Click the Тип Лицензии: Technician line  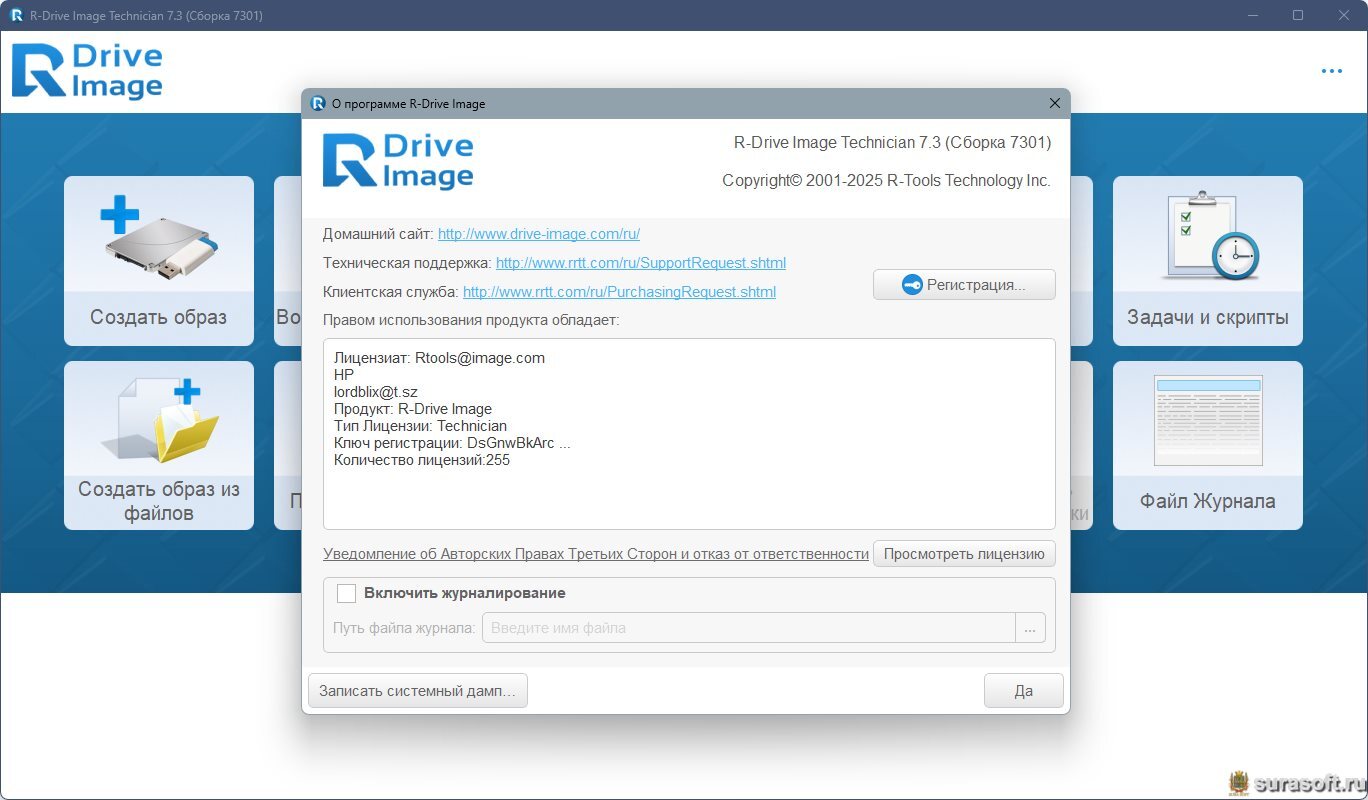coord(421,426)
